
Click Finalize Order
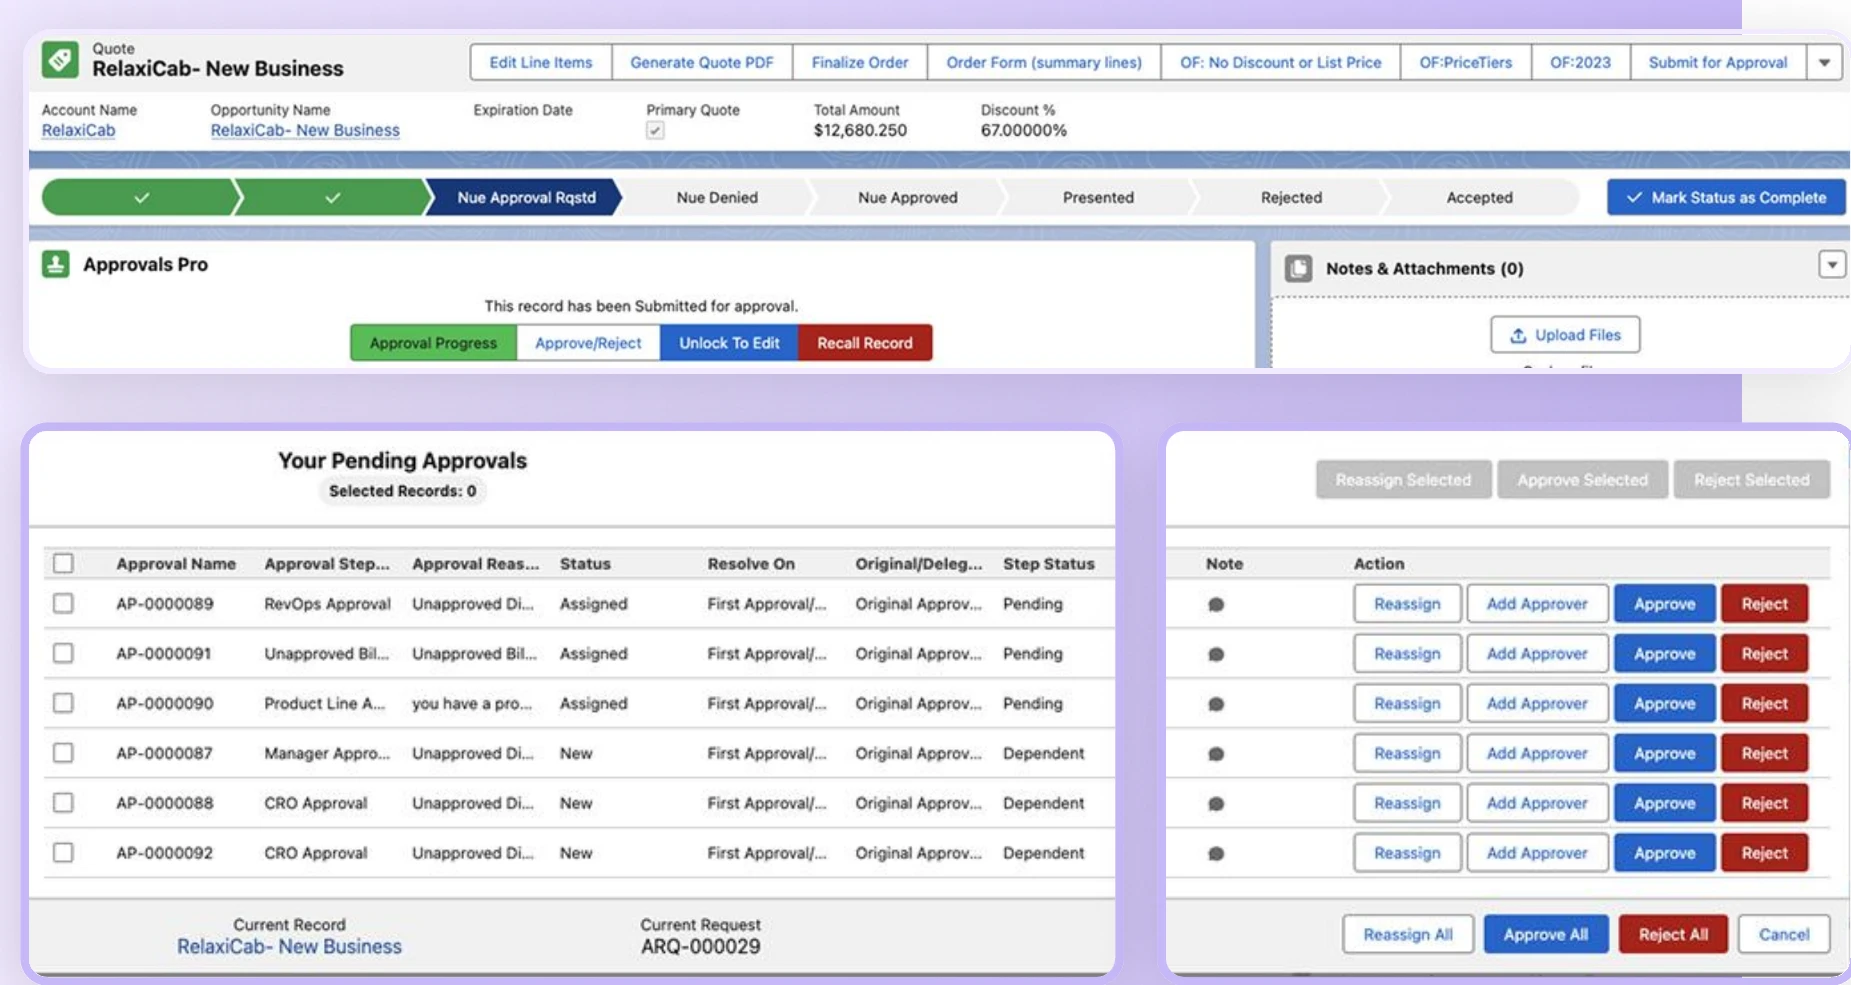860,62
